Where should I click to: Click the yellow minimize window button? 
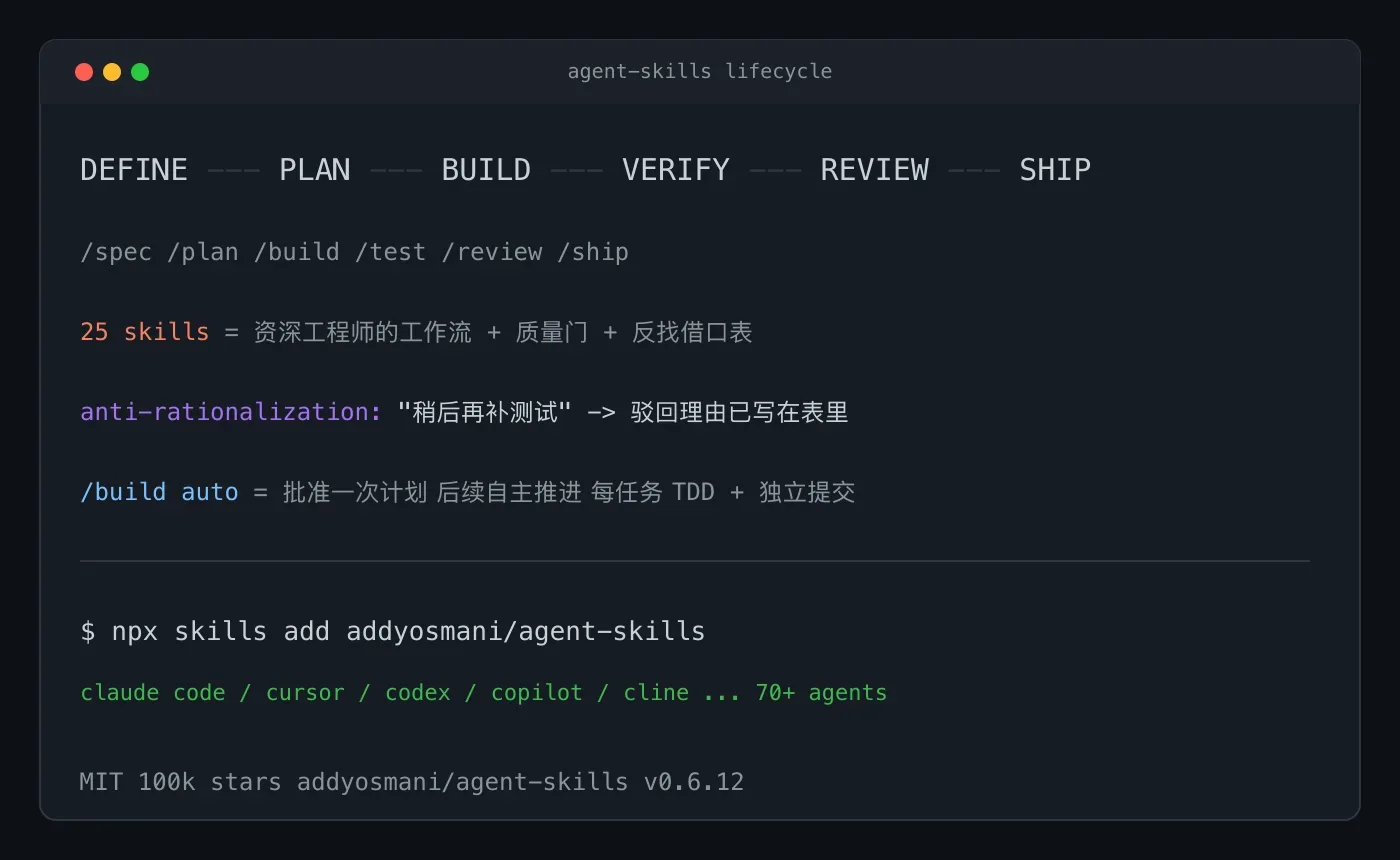(x=112, y=72)
